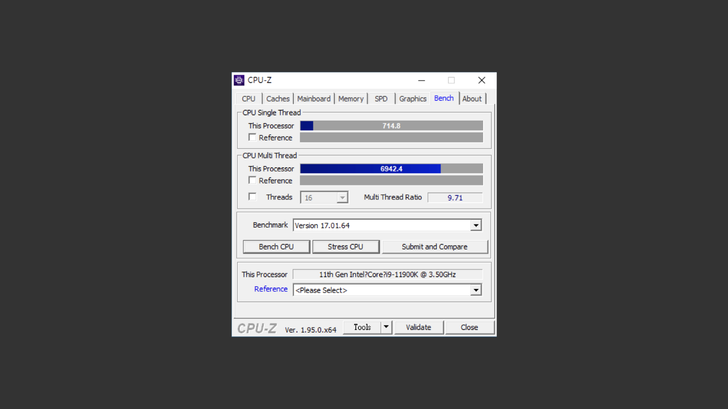This screenshot has height=409, width=728.
Task: Close CPU-Z using the title bar X
Action: (x=481, y=80)
